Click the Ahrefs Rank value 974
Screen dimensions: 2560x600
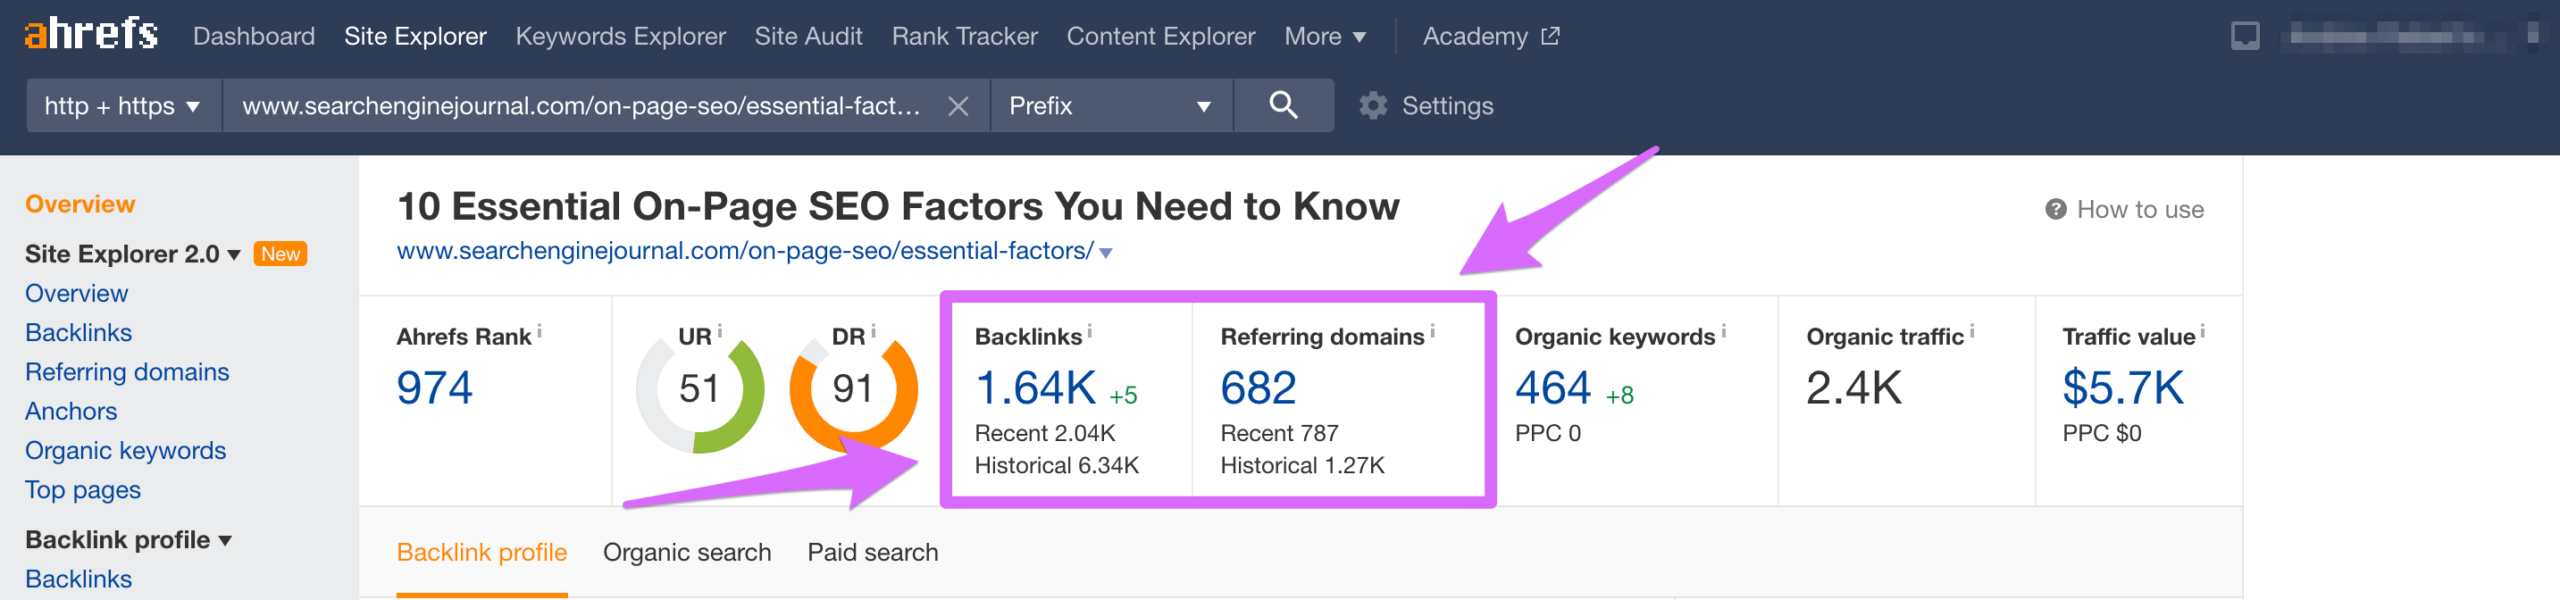(434, 388)
